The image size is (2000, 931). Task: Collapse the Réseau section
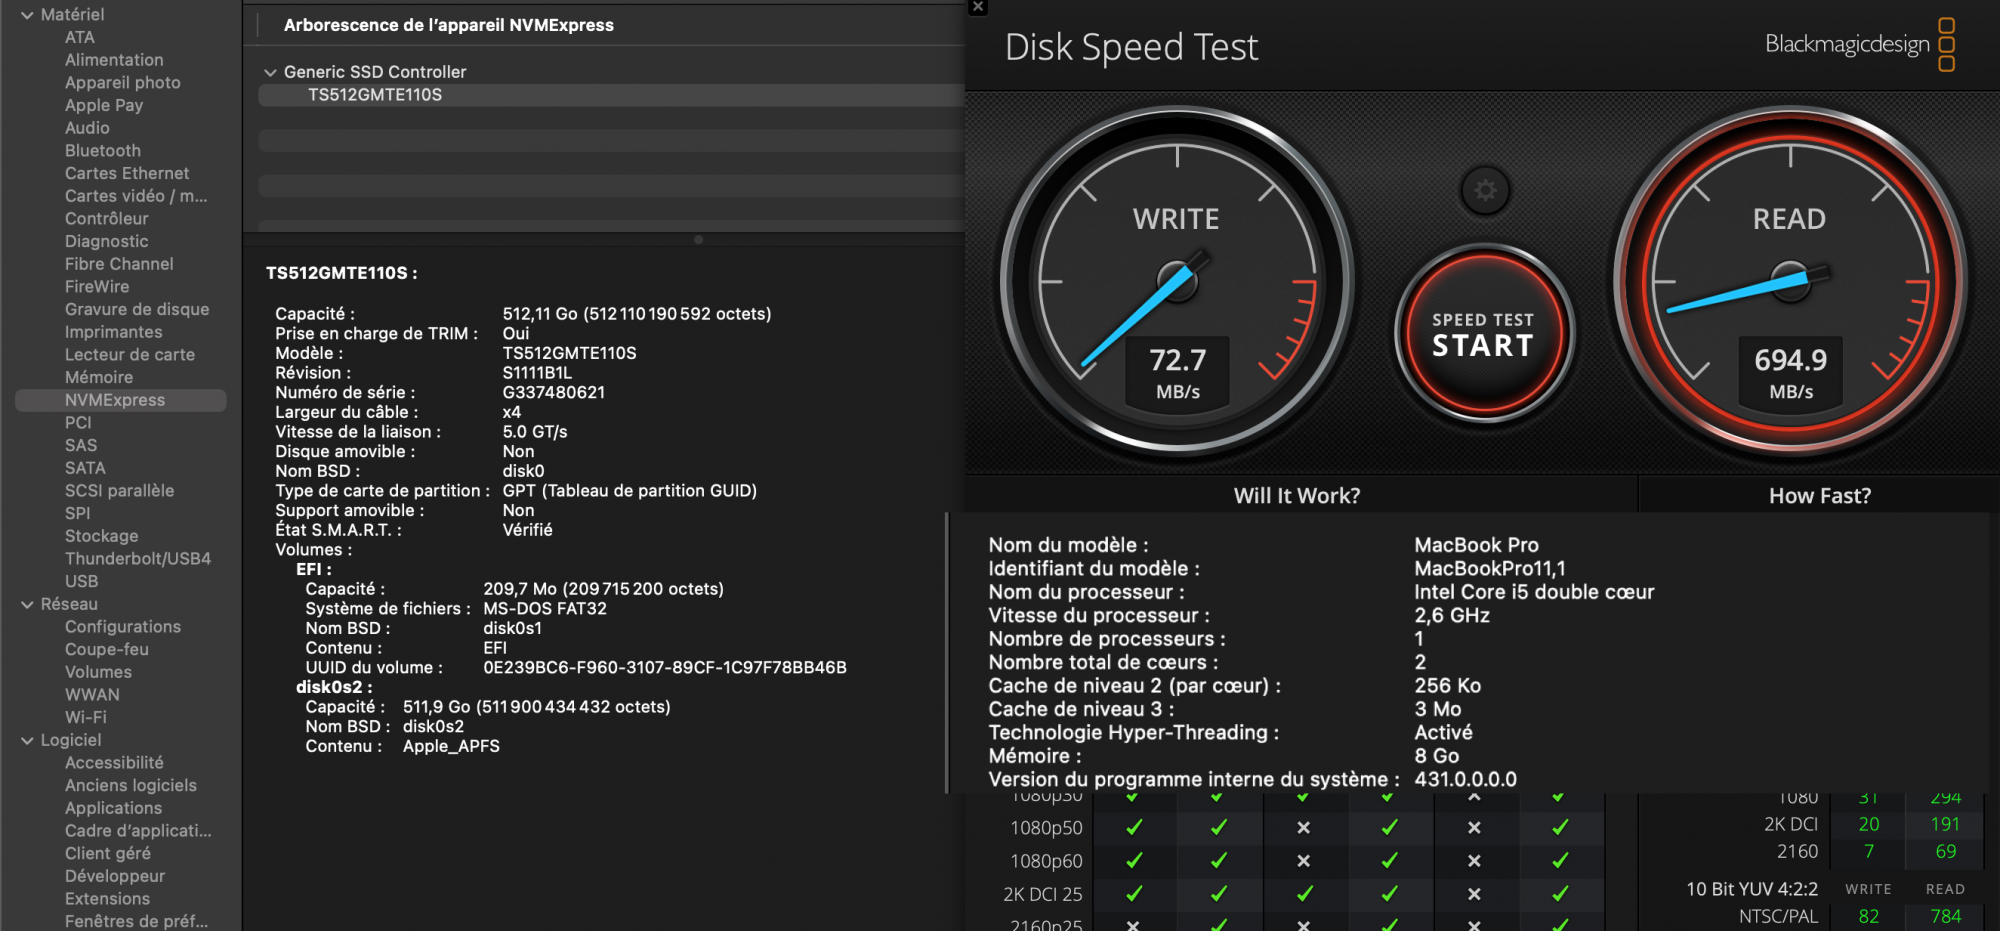point(27,604)
